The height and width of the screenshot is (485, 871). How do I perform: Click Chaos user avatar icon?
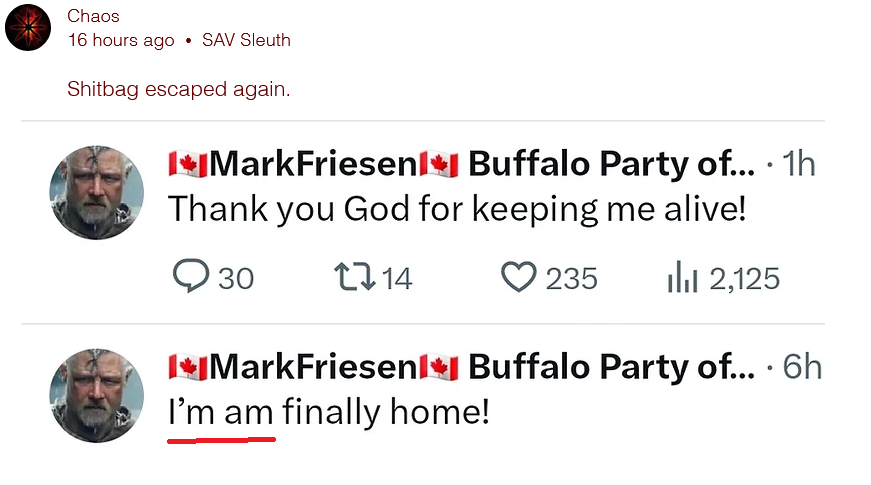click(28, 28)
